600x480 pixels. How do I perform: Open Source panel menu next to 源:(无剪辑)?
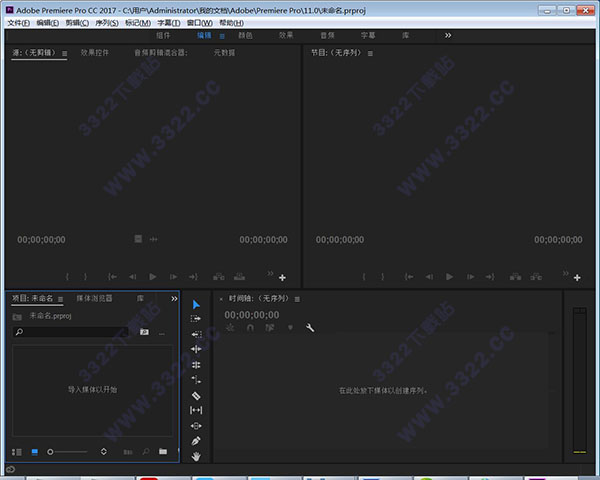(x=65, y=54)
